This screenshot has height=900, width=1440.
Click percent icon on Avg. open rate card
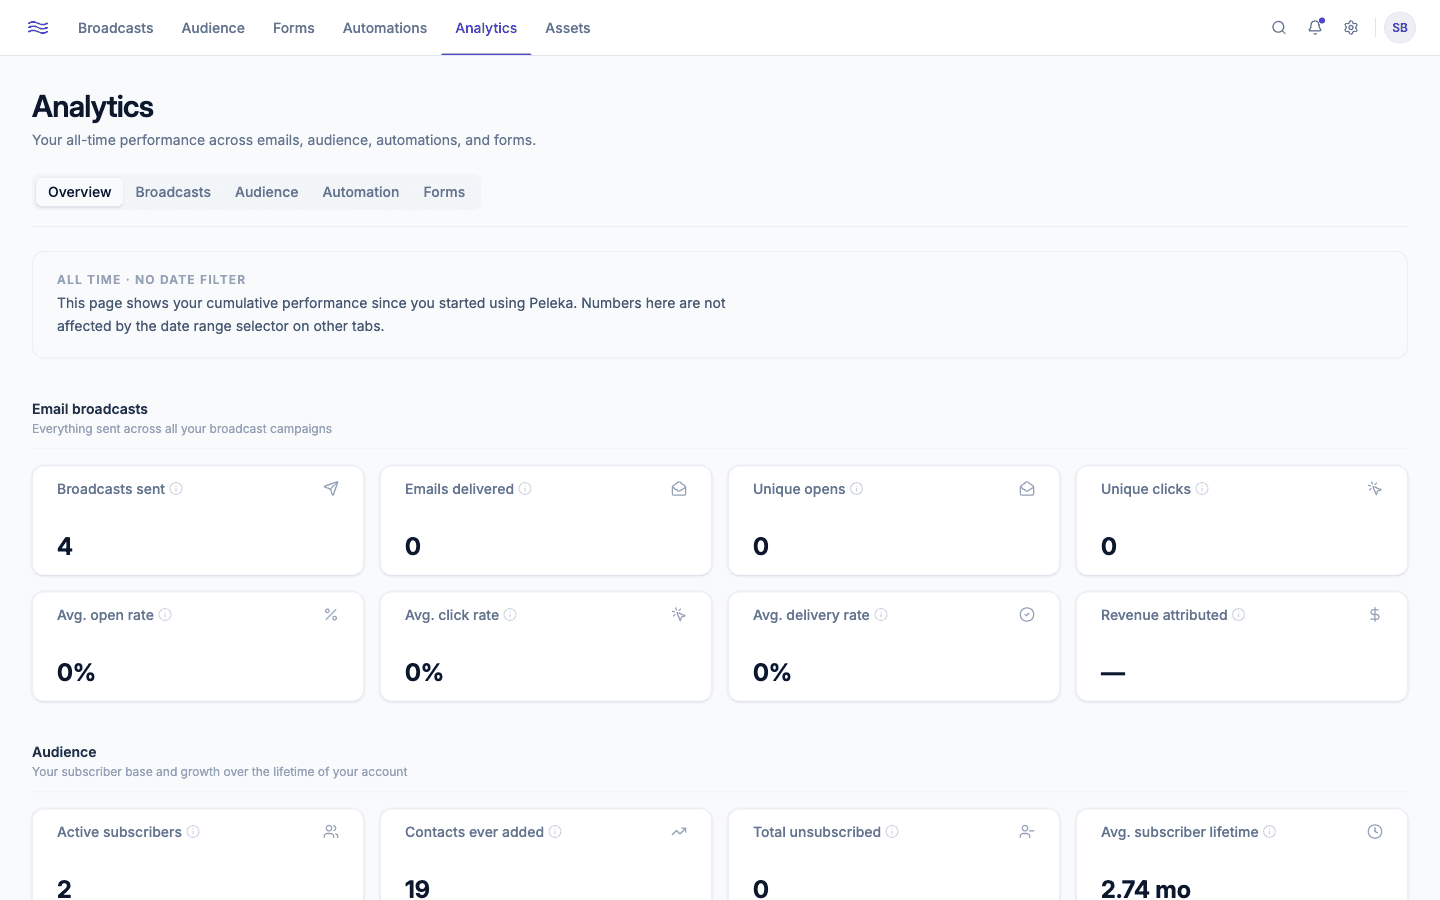(x=331, y=615)
